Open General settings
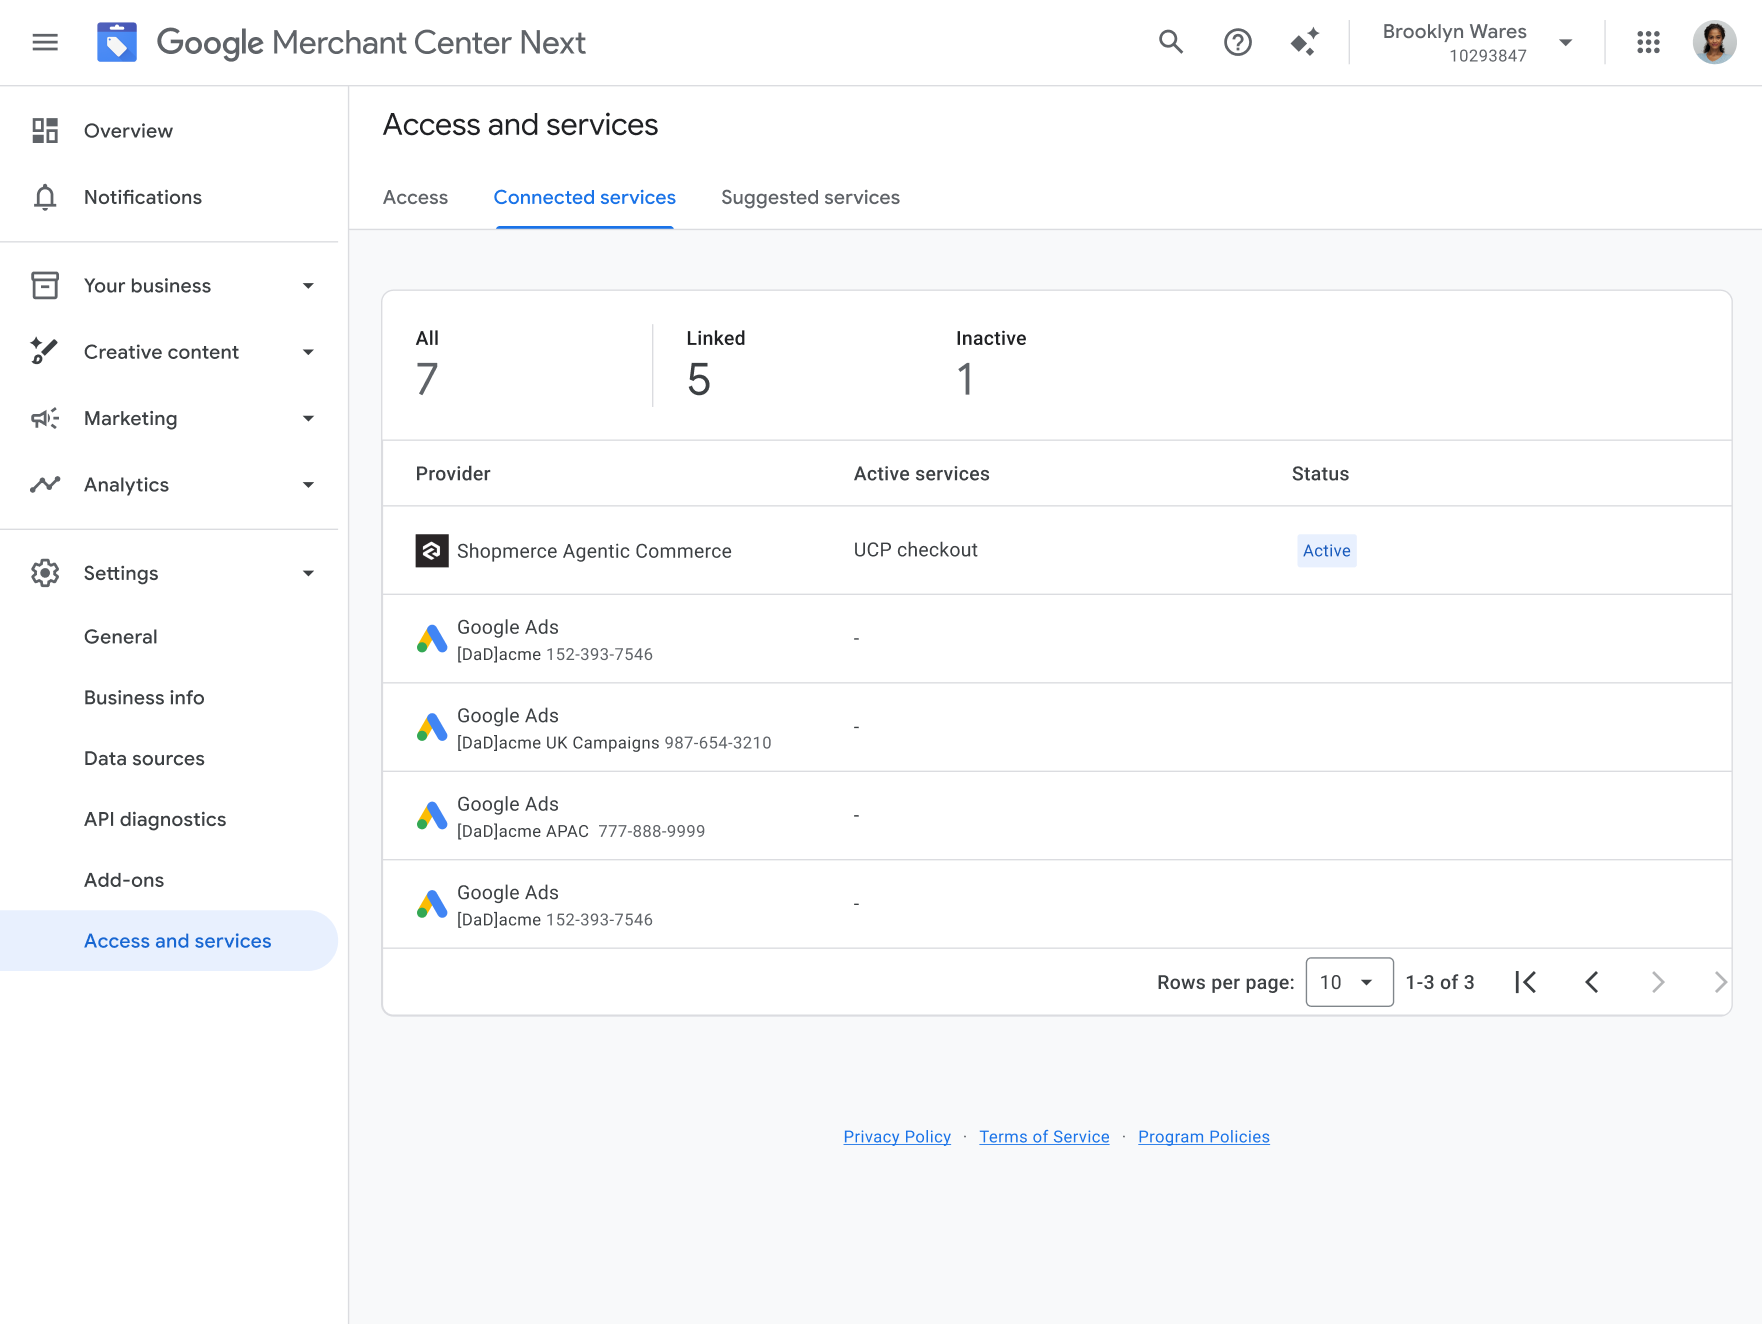 (121, 637)
